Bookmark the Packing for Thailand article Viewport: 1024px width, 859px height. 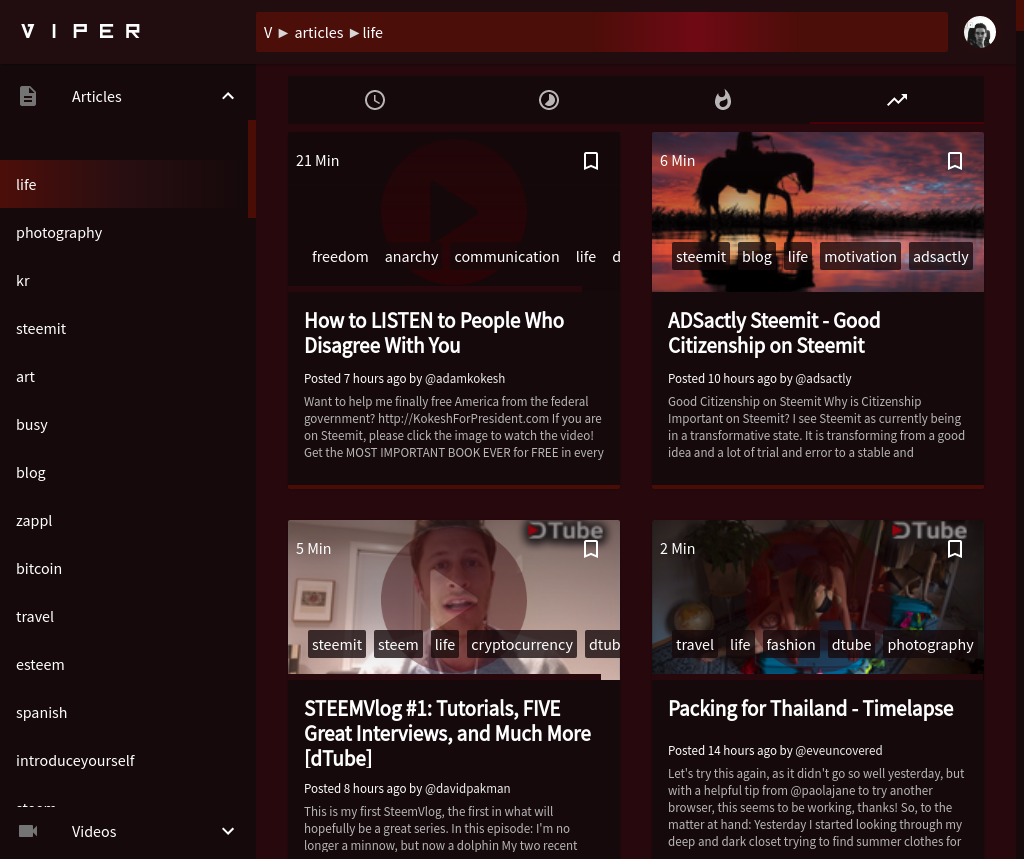(955, 549)
